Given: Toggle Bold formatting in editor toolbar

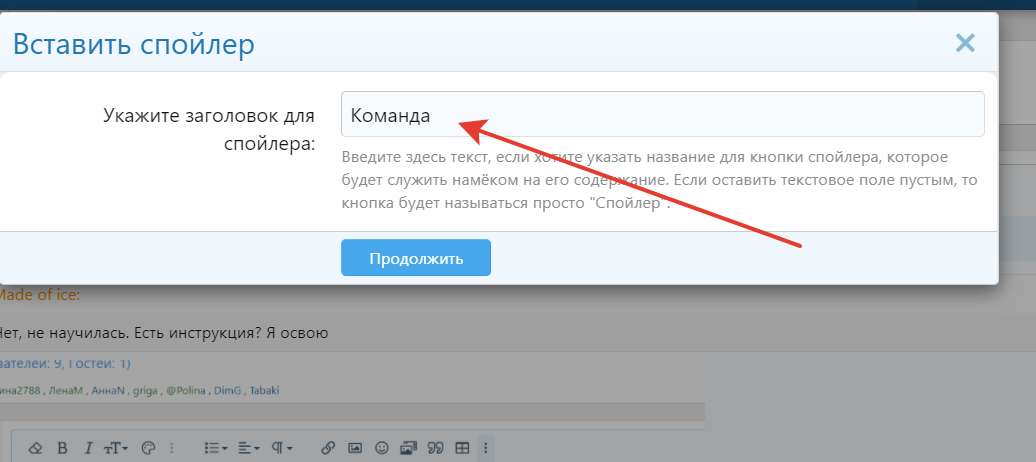Looking at the screenshot, I should [62, 448].
